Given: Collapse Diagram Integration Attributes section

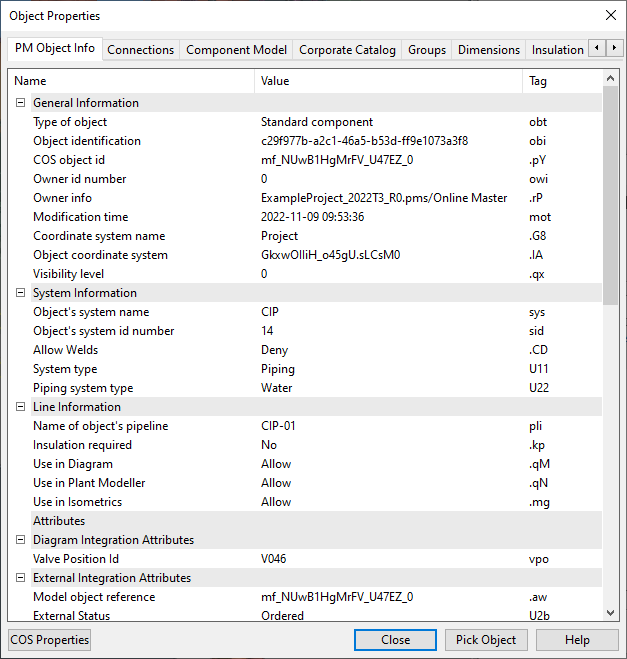Looking at the screenshot, I should coord(20,540).
